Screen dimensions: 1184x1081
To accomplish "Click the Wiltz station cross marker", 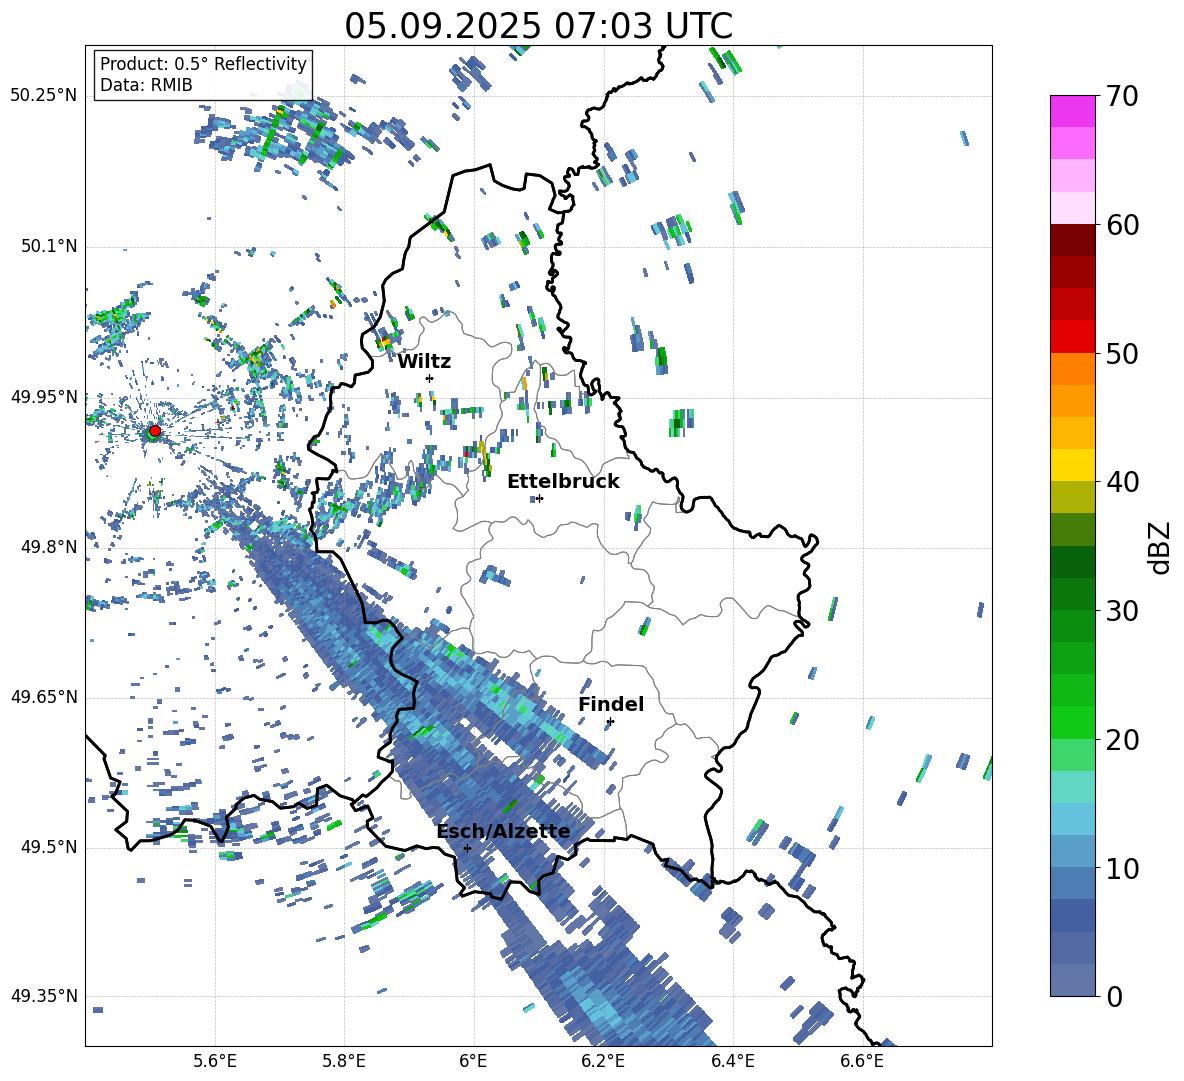I will pyautogui.click(x=430, y=378).
